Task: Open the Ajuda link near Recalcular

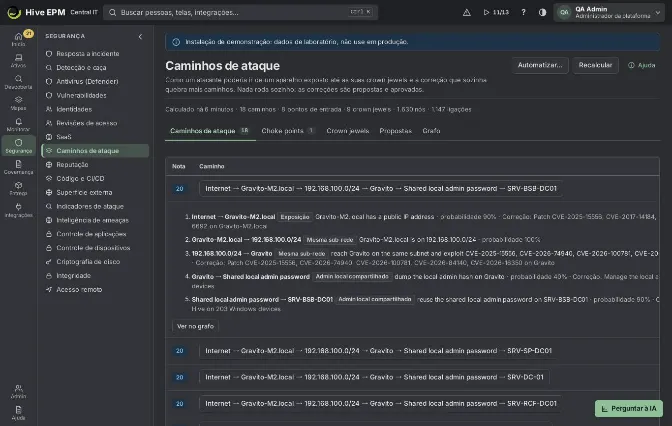Action: (x=642, y=65)
